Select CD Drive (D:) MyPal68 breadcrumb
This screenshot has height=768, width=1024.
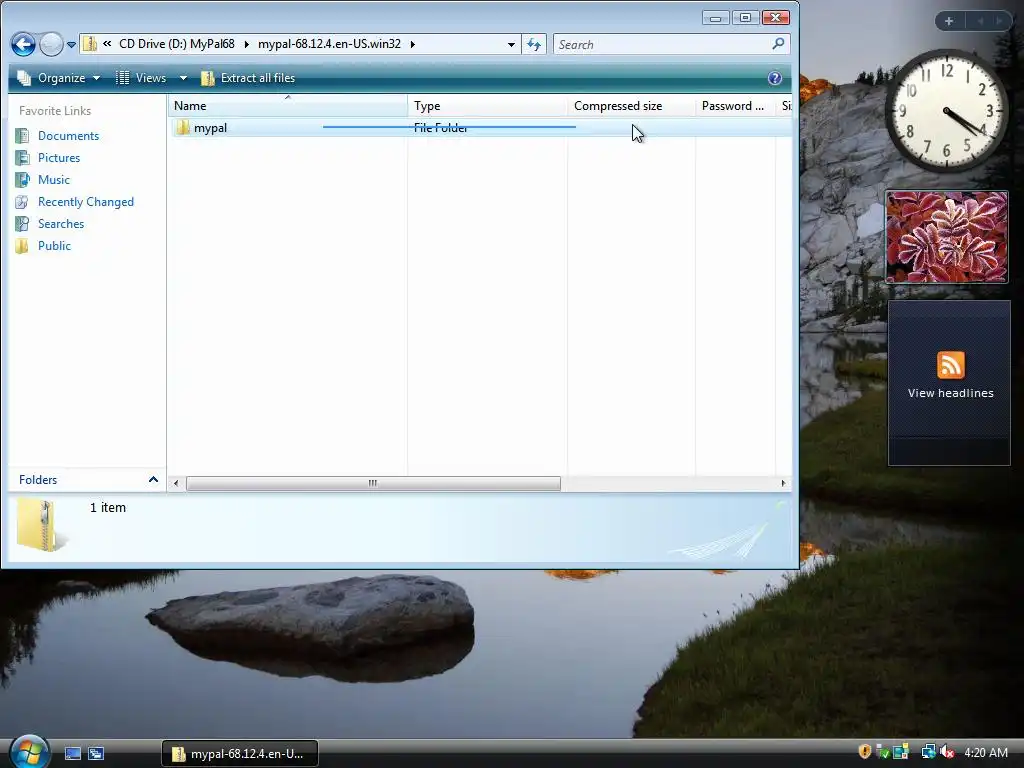click(176, 44)
